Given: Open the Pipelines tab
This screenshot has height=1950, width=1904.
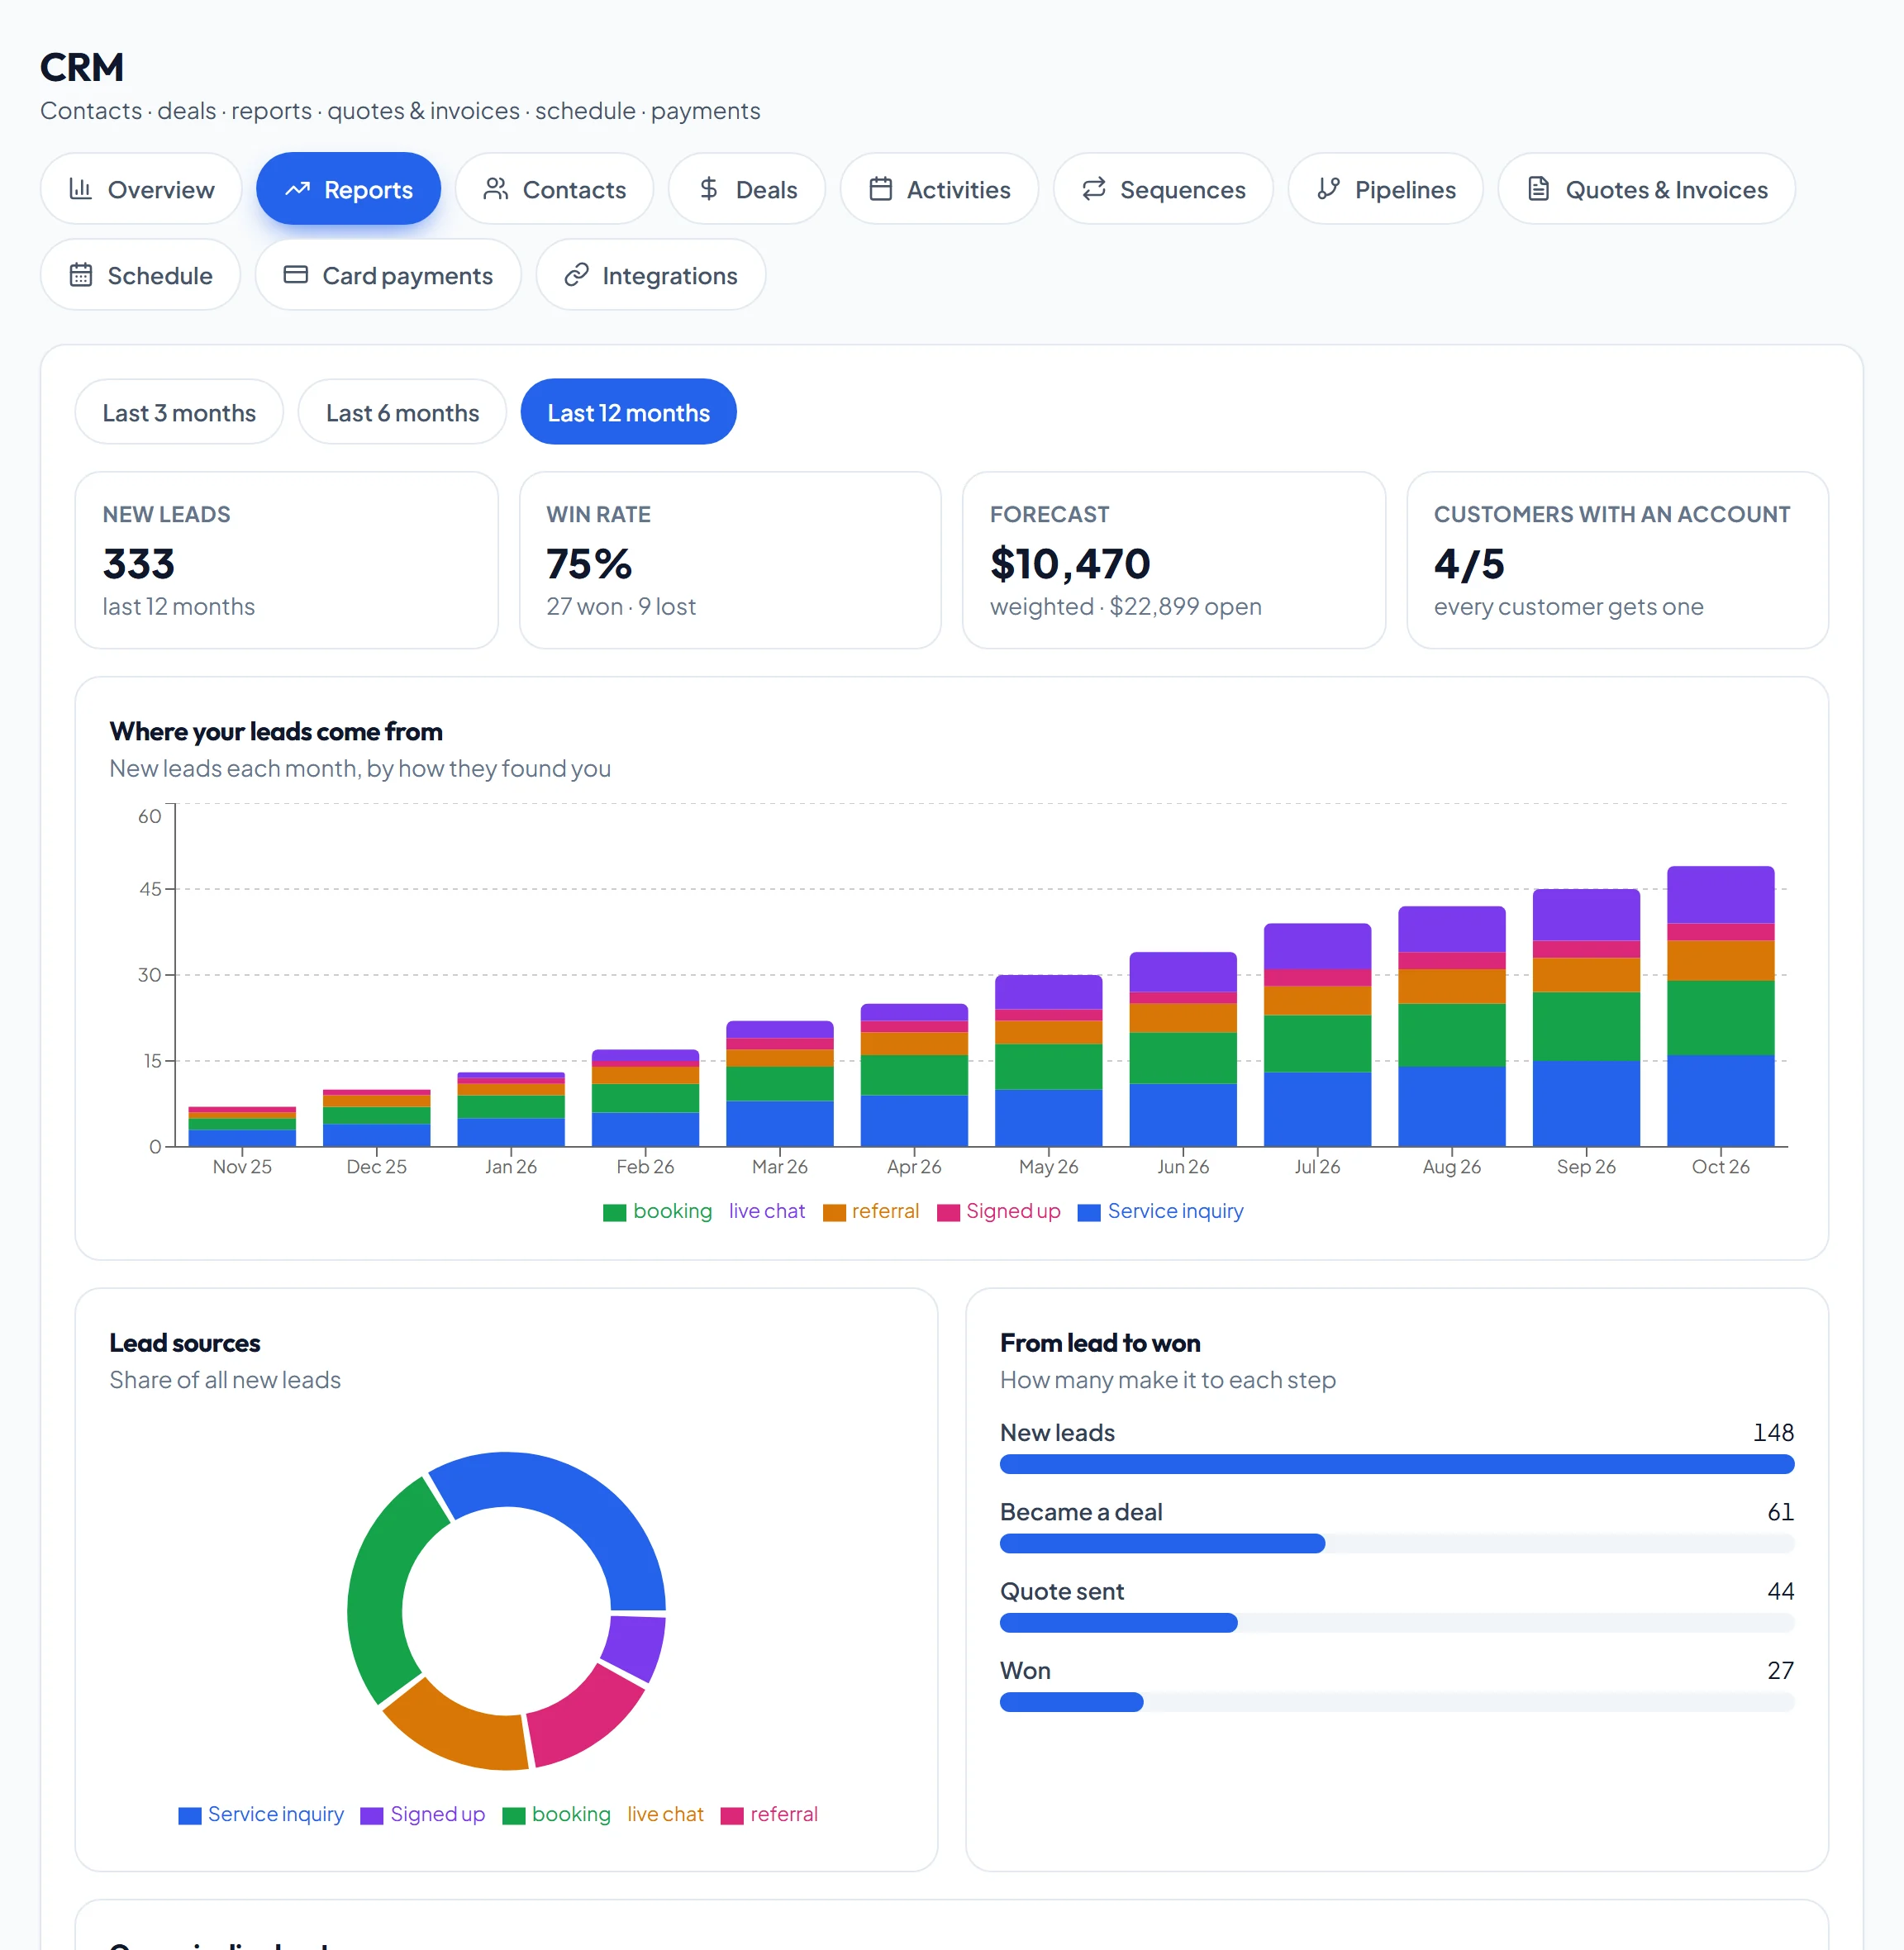Looking at the screenshot, I should [1386, 189].
